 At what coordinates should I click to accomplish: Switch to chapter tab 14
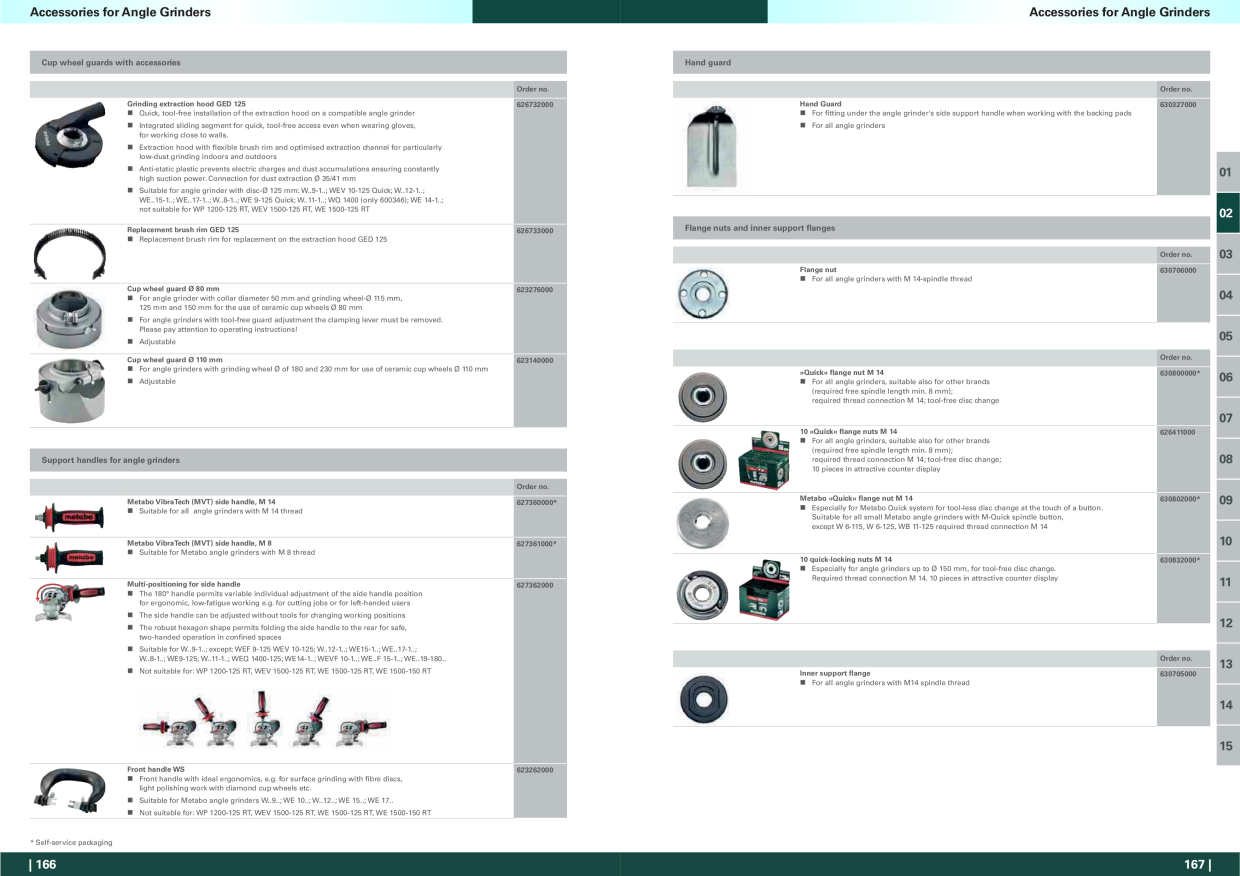(1227, 705)
